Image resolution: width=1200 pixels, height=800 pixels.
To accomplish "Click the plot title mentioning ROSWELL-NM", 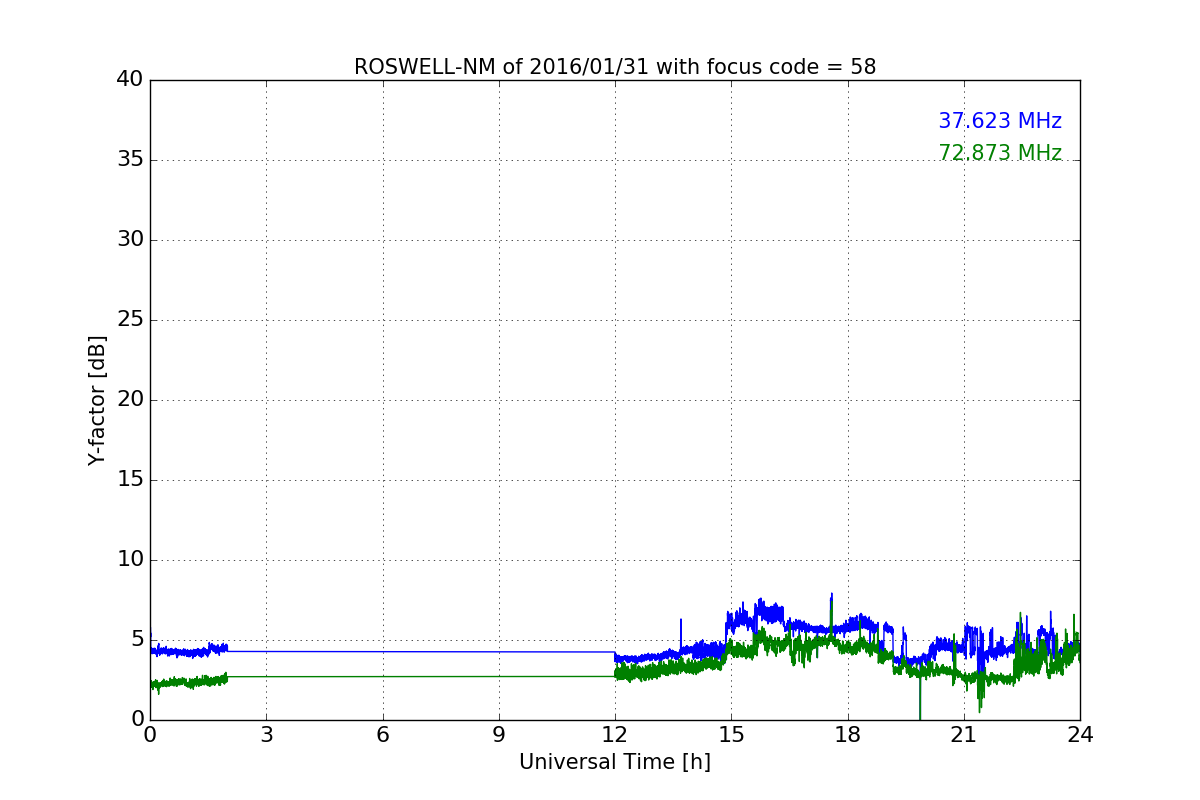I will pos(615,67).
